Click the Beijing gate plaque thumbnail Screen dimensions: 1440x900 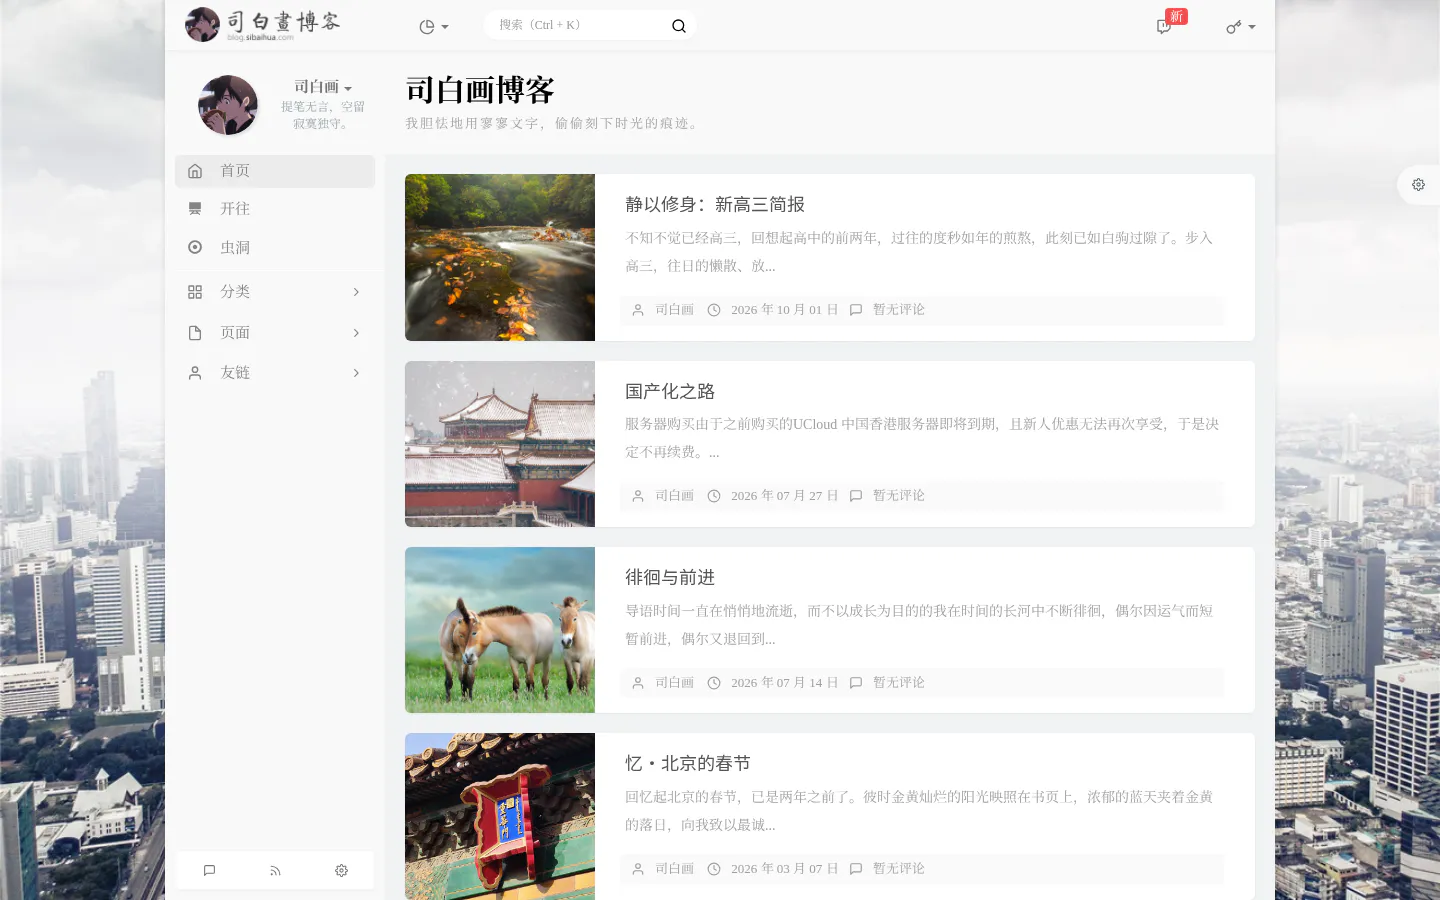click(500, 816)
